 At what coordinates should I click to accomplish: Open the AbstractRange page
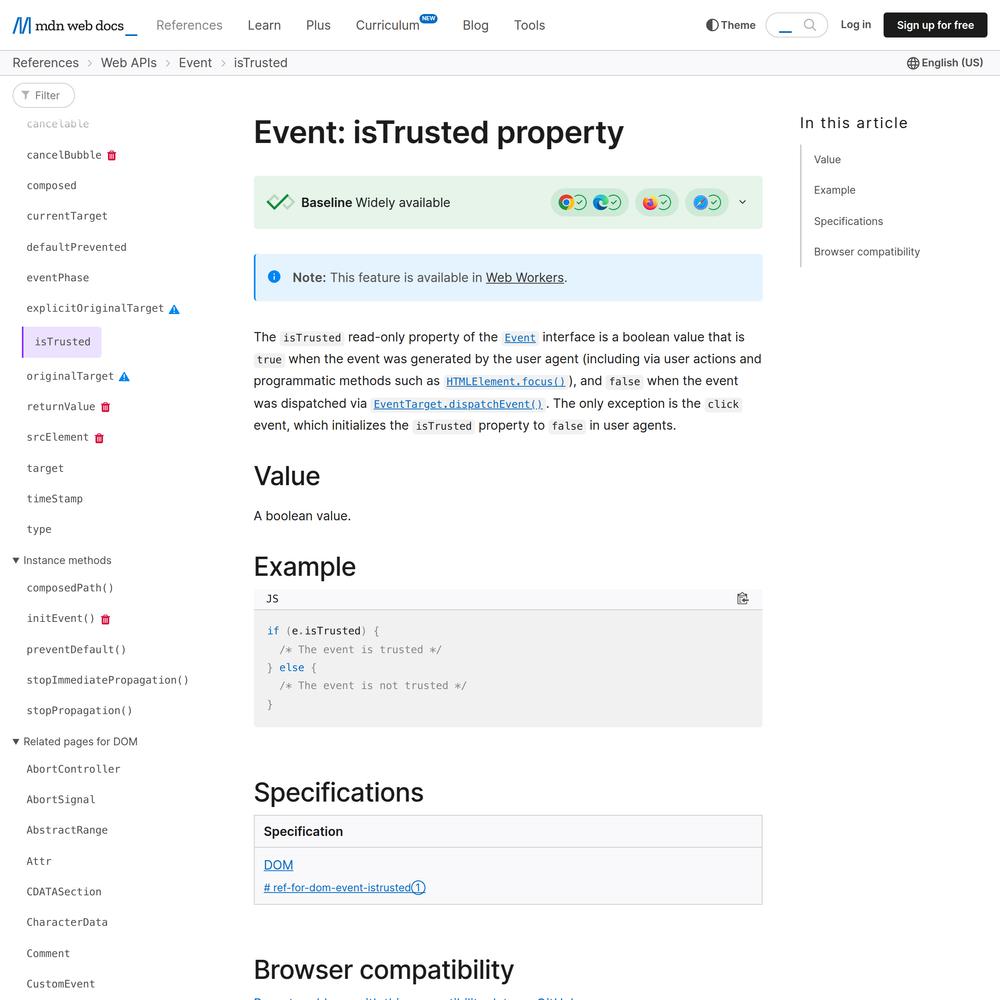click(x=67, y=830)
